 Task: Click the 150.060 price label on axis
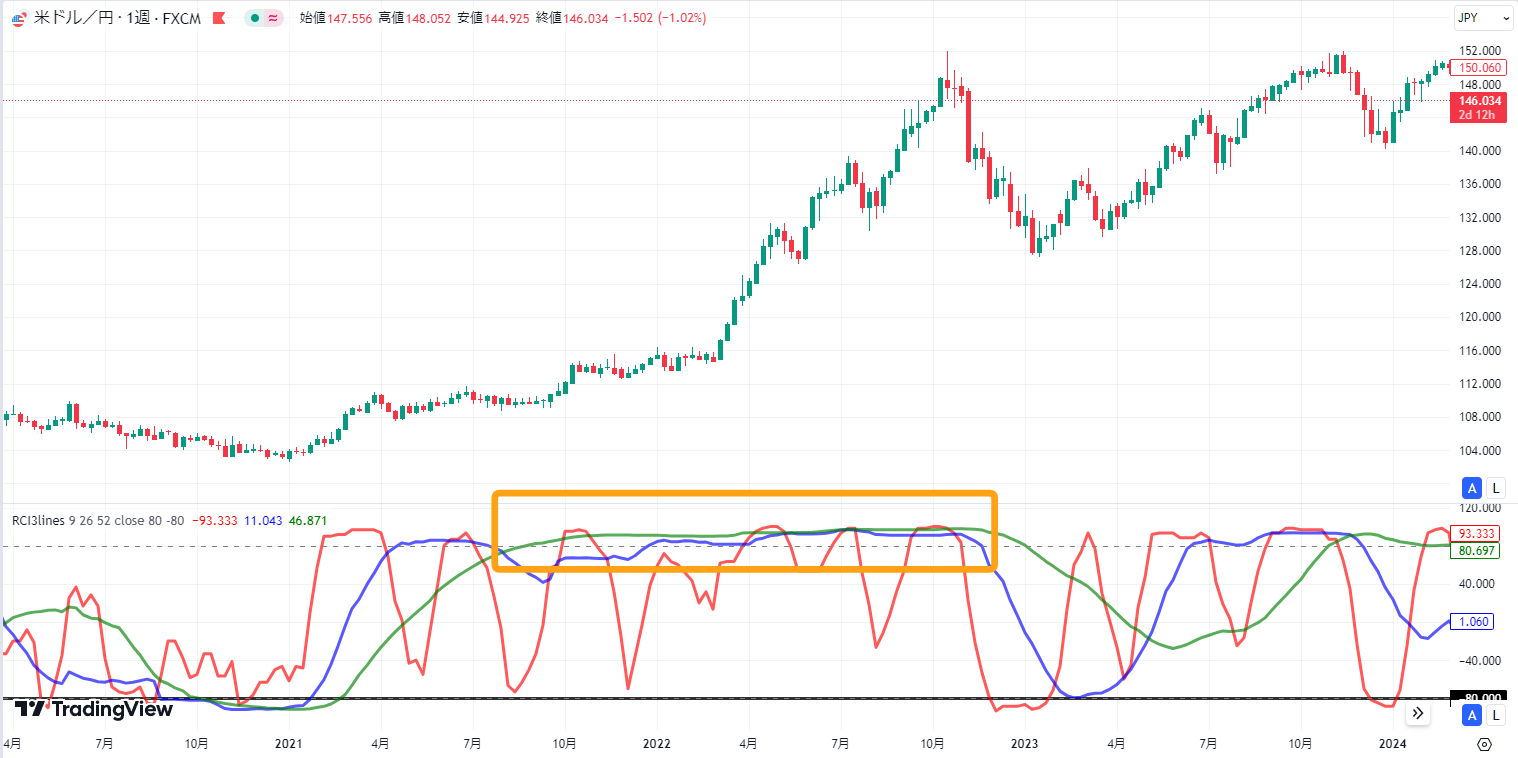coord(1477,67)
